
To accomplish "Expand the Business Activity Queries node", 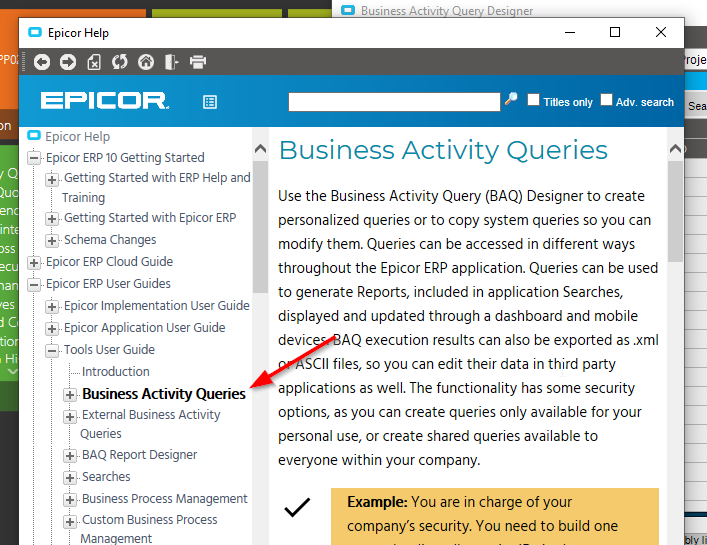I will click(x=70, y=395).
